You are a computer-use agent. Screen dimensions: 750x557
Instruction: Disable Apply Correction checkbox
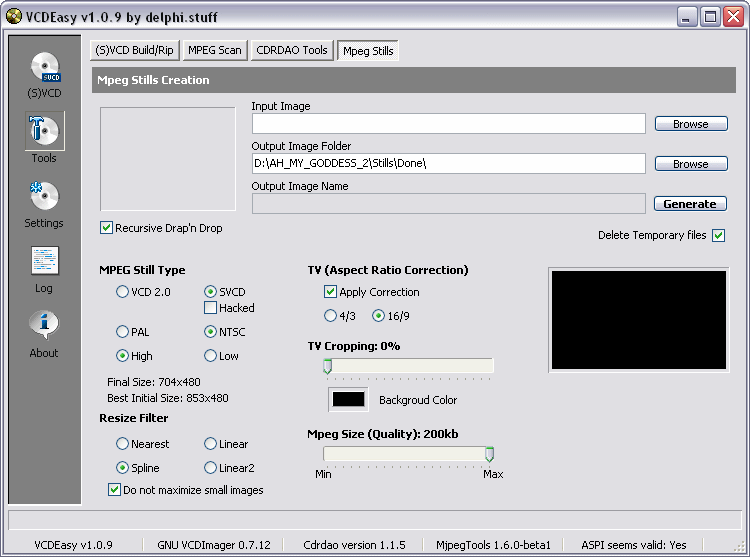coord(331,292)
